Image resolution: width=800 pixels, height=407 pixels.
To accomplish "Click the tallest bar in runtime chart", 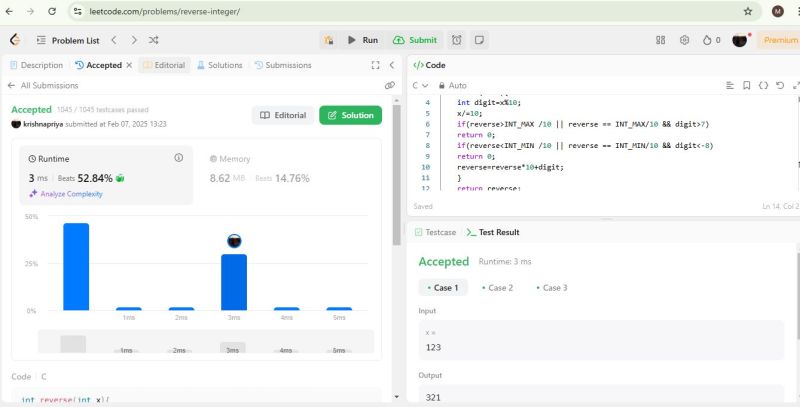I will coord(76,267).
